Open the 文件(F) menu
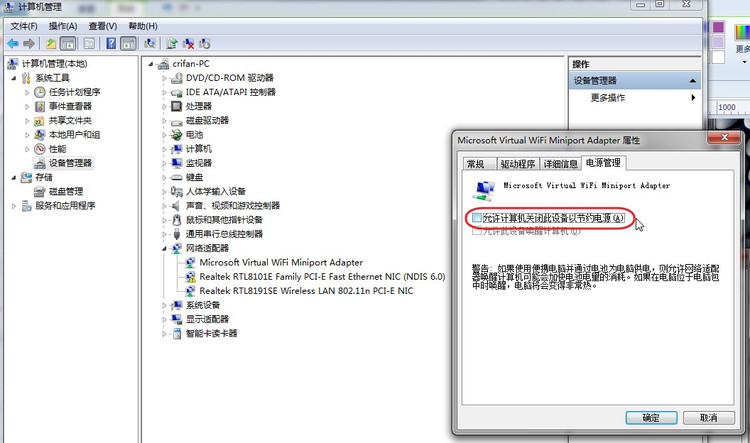750x443 pixels. pos(24,26)
